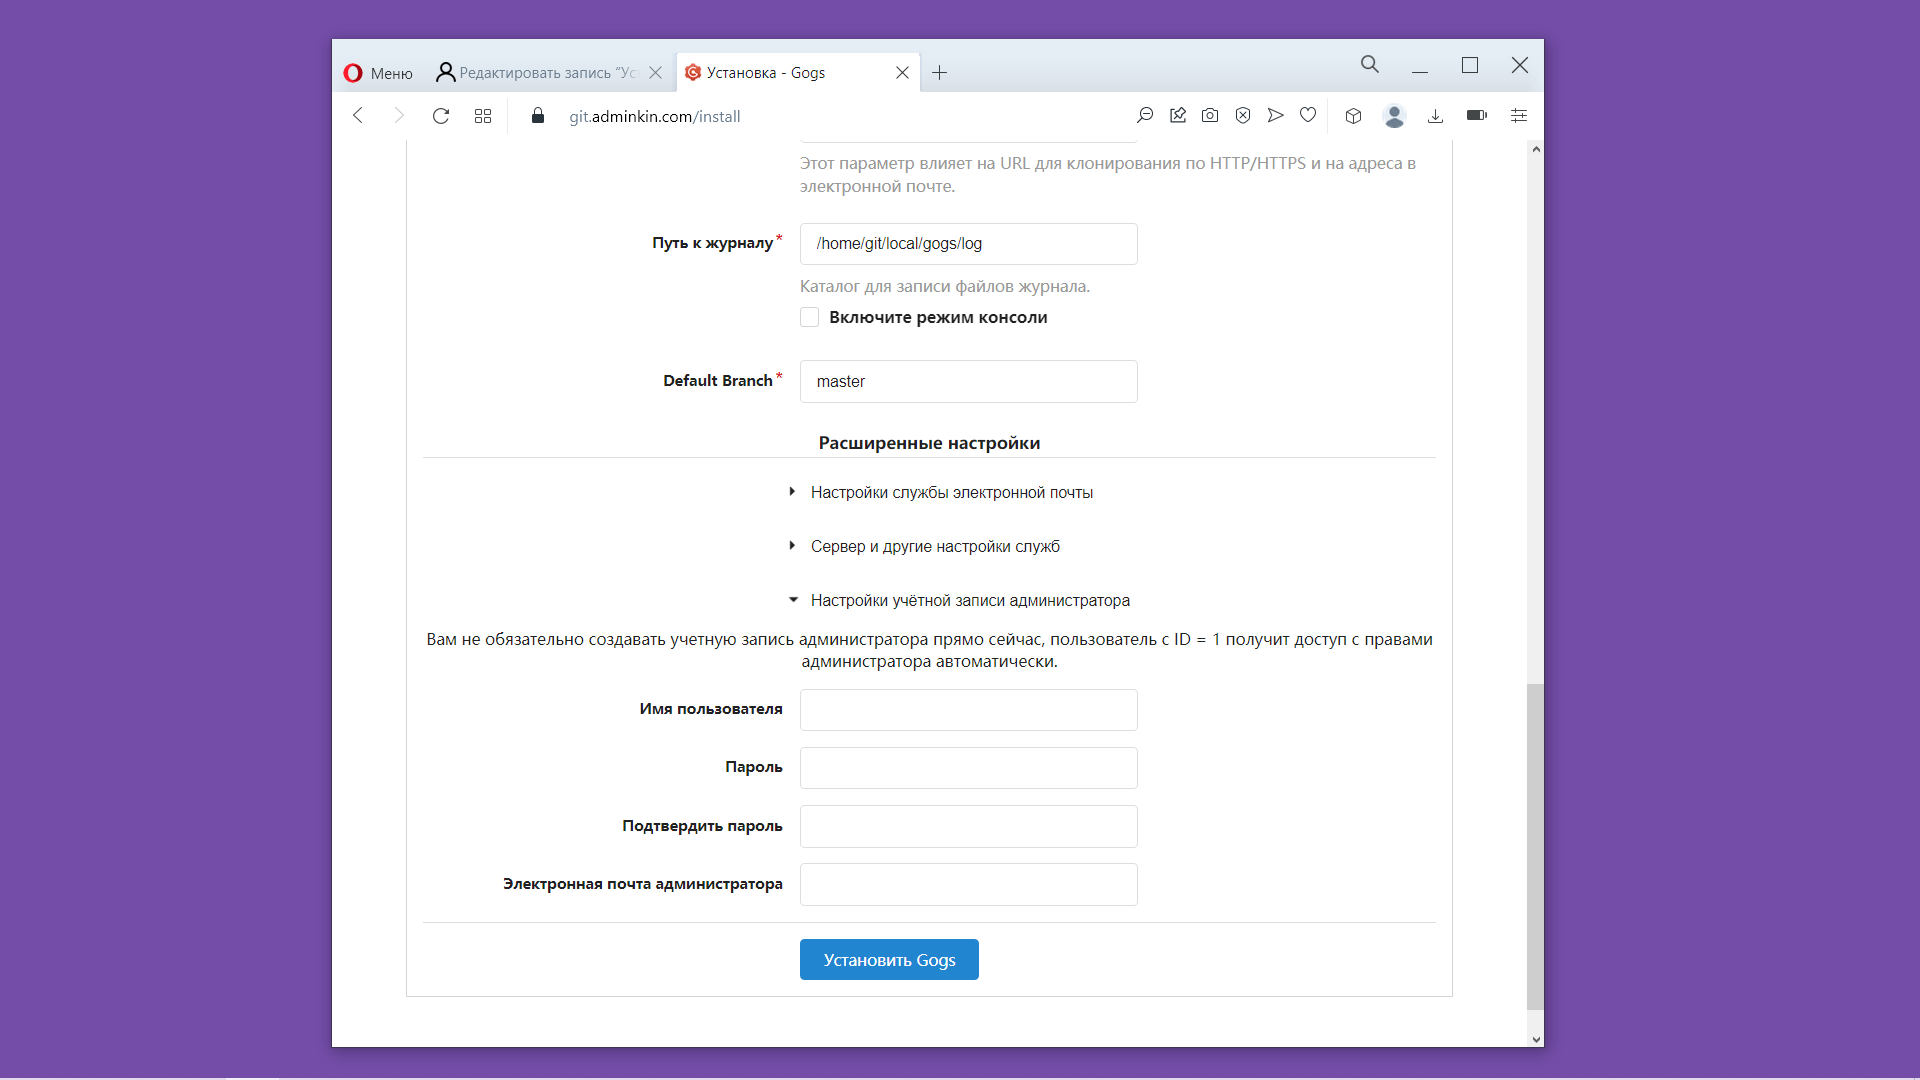Screen dimensions: 1920x1080
Task: Open the extensions cube icon
Action: point(1354,116)
